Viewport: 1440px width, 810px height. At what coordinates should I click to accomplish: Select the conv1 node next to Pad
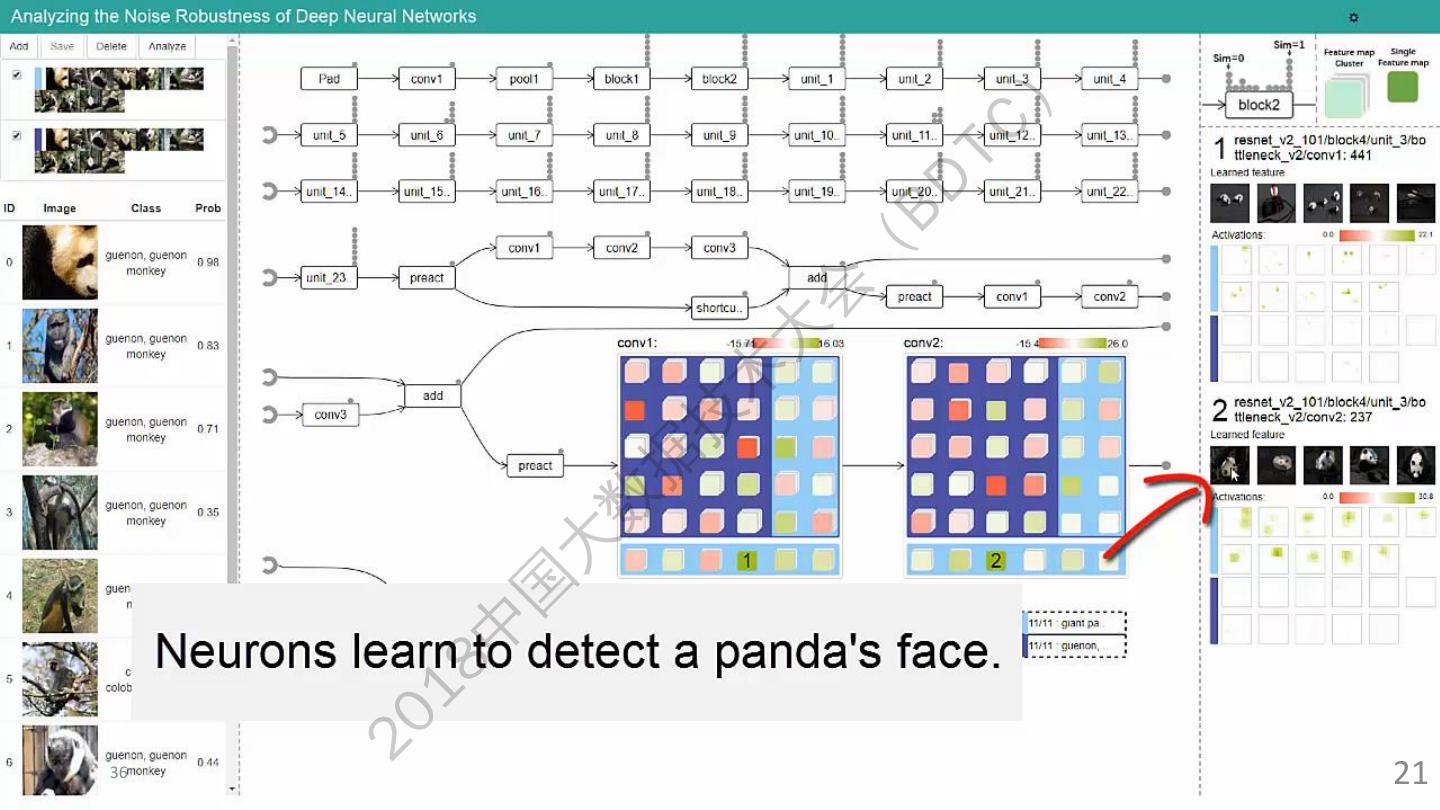pos(427,79)
